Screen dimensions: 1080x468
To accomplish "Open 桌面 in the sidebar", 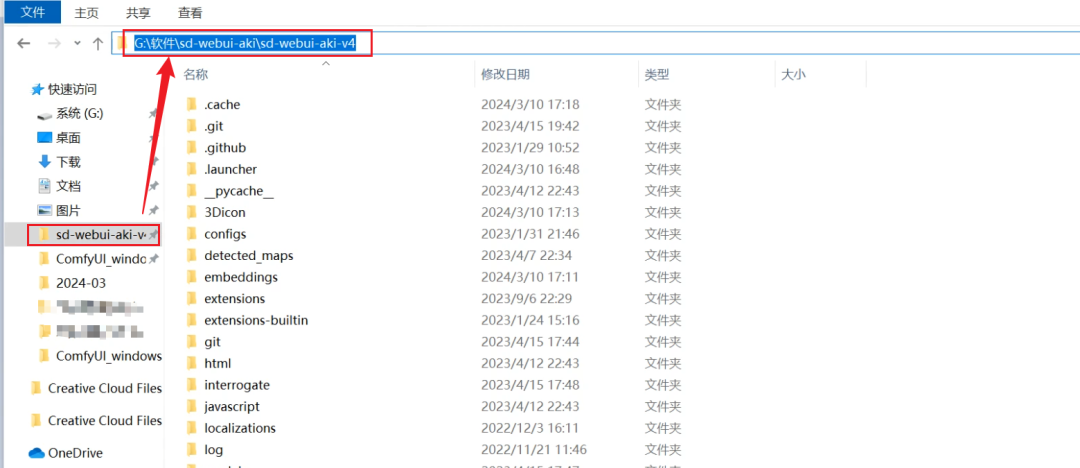I will tap(68, 138).
